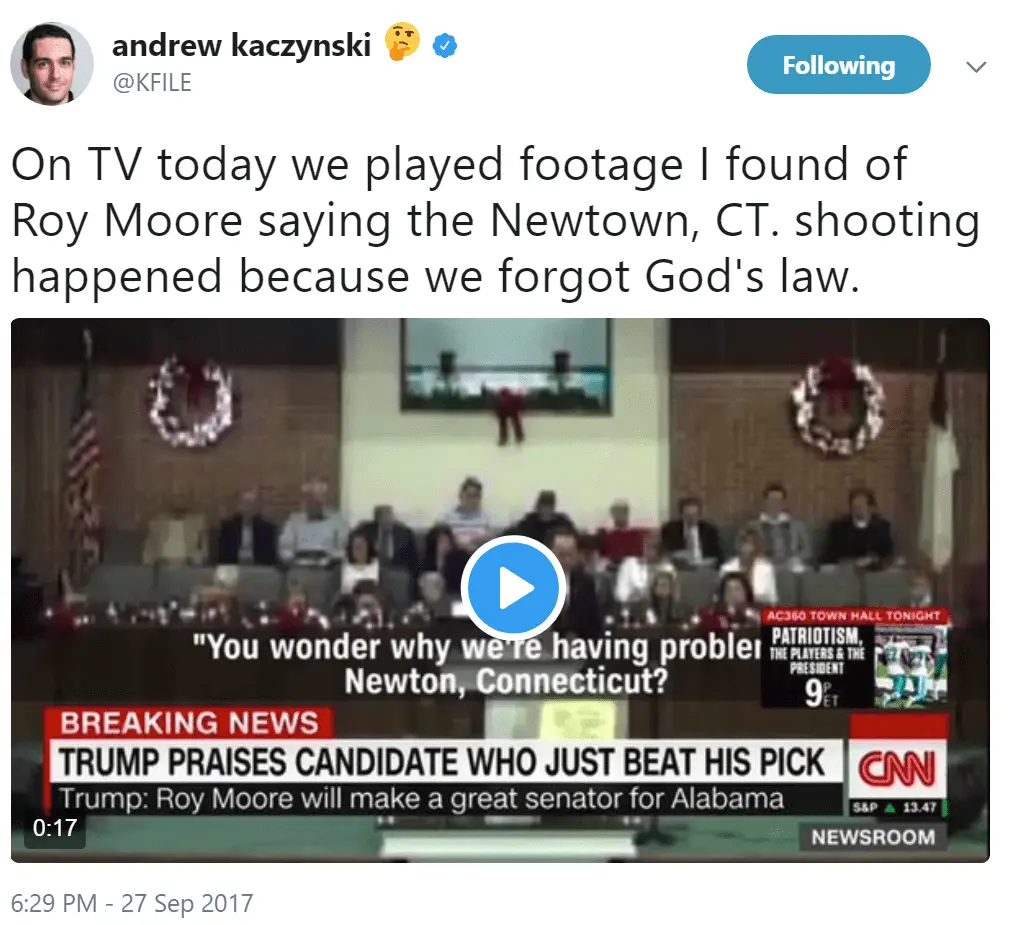Screen dimensions: 1026x925
Task: Play the embedded CNN video
Action: point(514,587)
